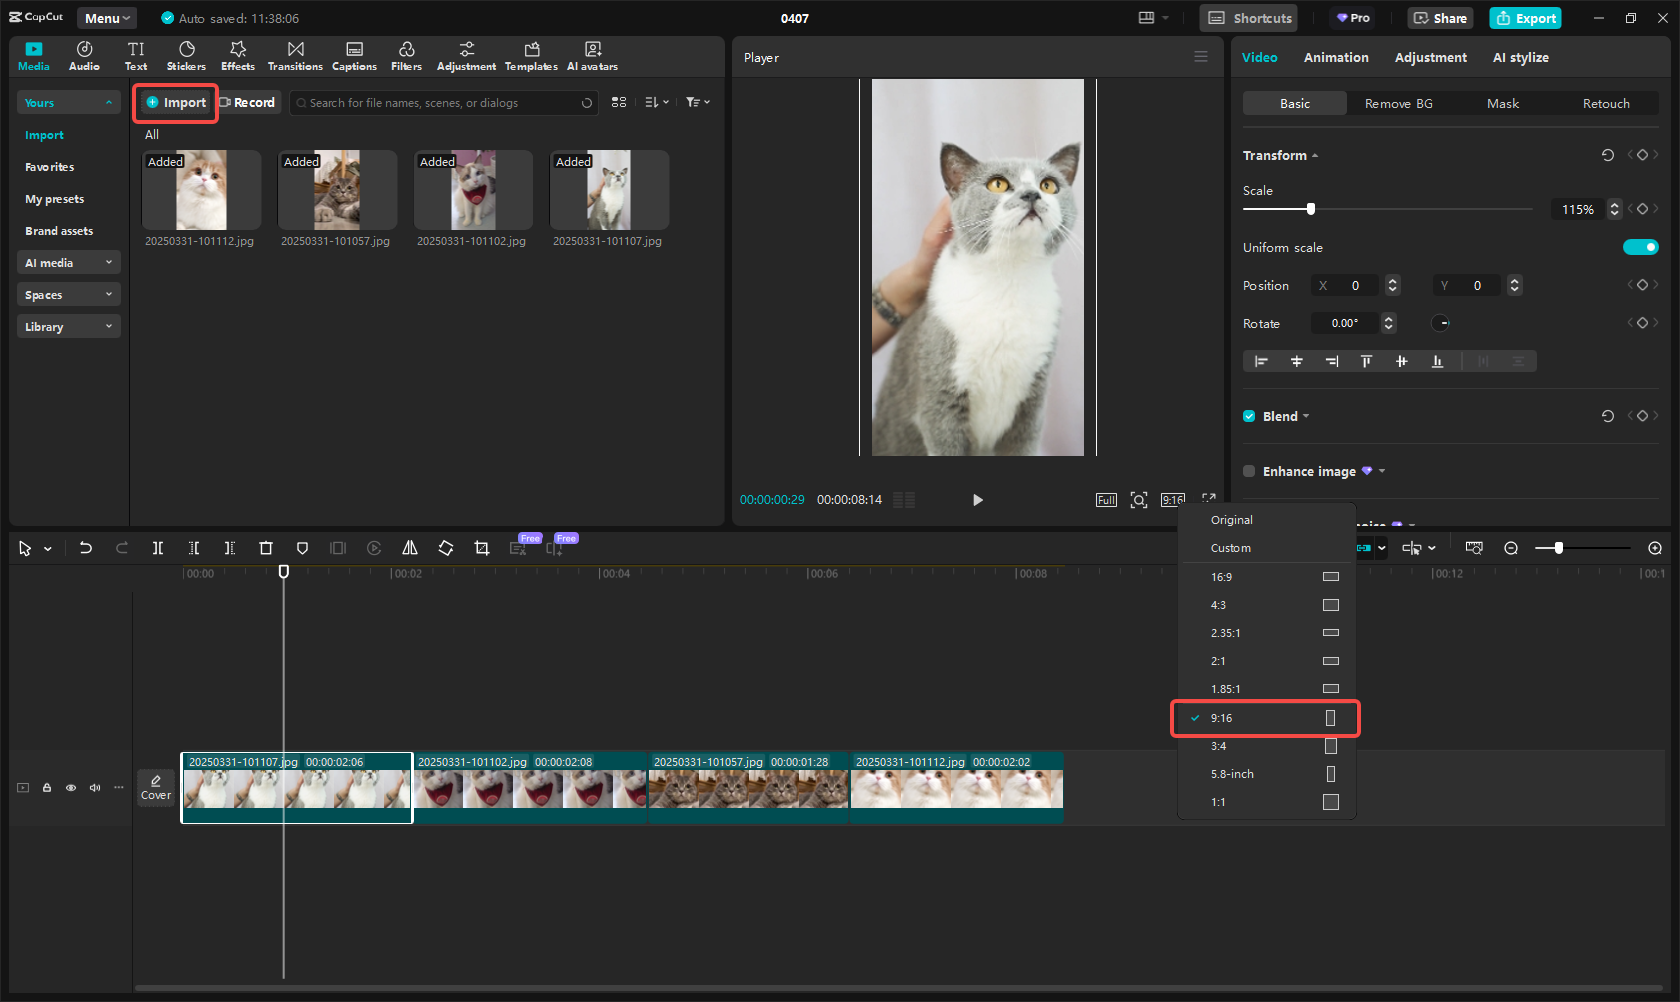The height and width of the screenshot is (1002, 1680).
Task: Click the Scale slider handle
Action: click(1311, 209)
